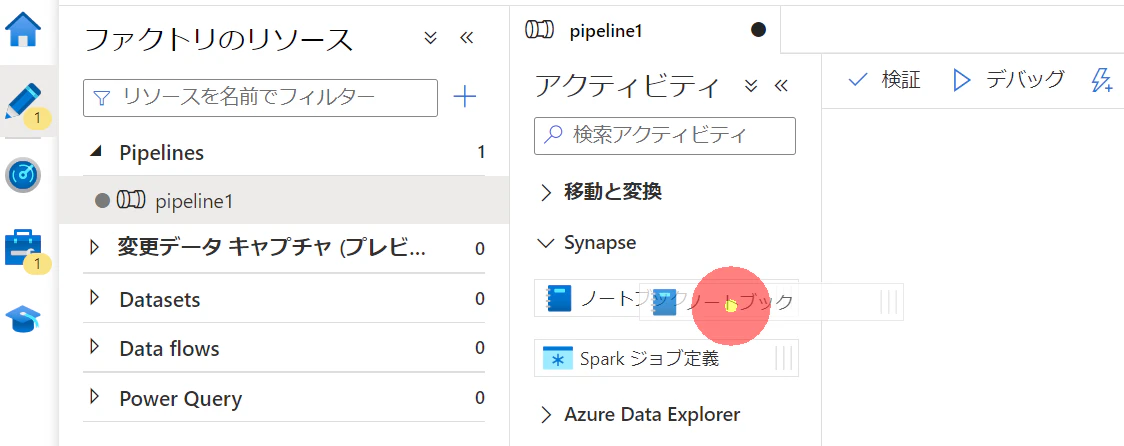Open the Monitor gauge icon
Viewport: 1124px width, 446px height.
(23, 175)
